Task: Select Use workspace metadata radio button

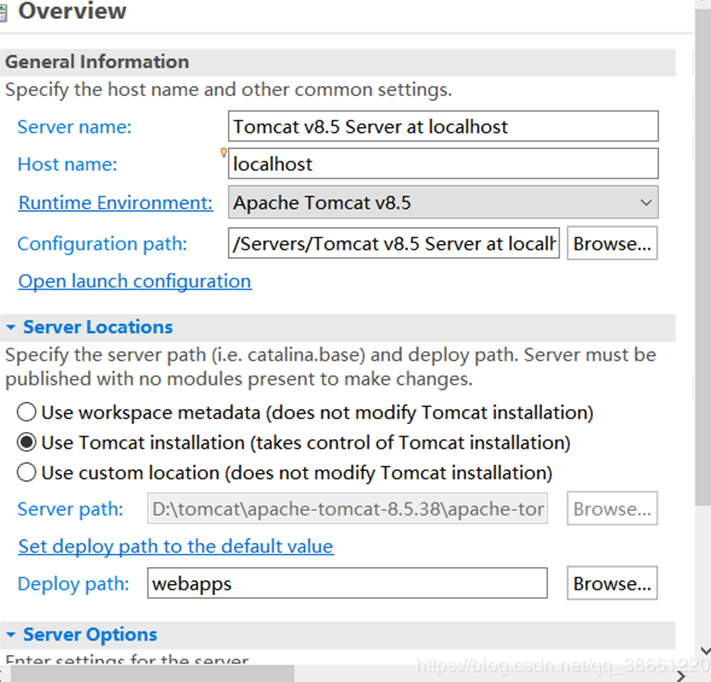Action: coord(26,413)
